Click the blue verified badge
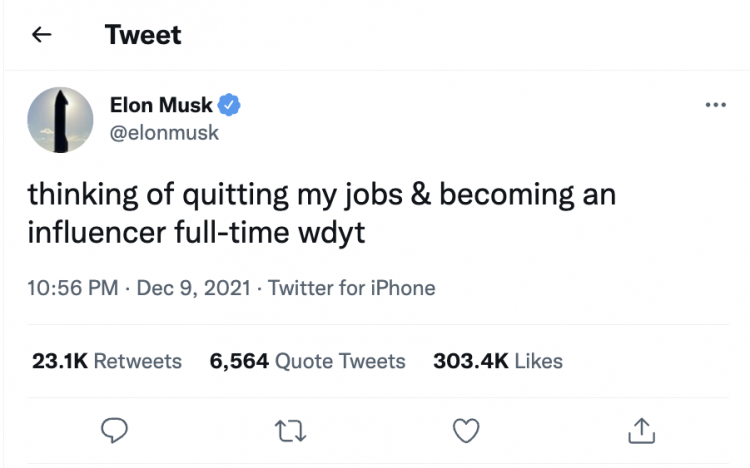750x468 pixels. click(x=229, y=105)
